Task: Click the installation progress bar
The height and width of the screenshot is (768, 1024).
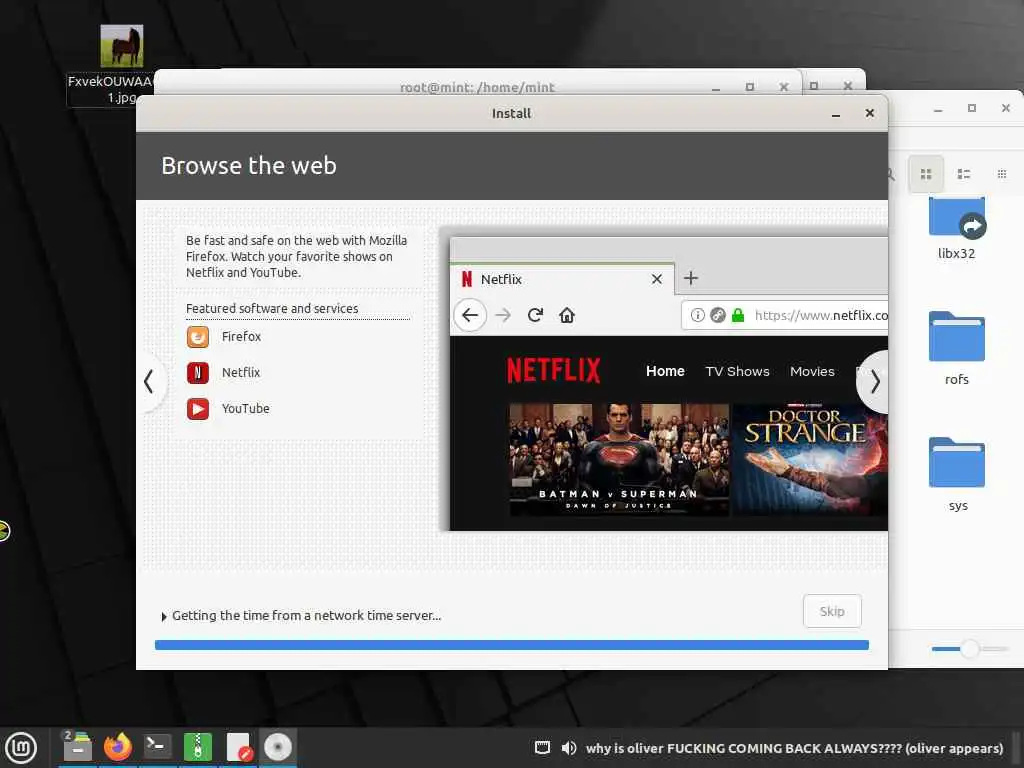Action: (x=511, y=645)
